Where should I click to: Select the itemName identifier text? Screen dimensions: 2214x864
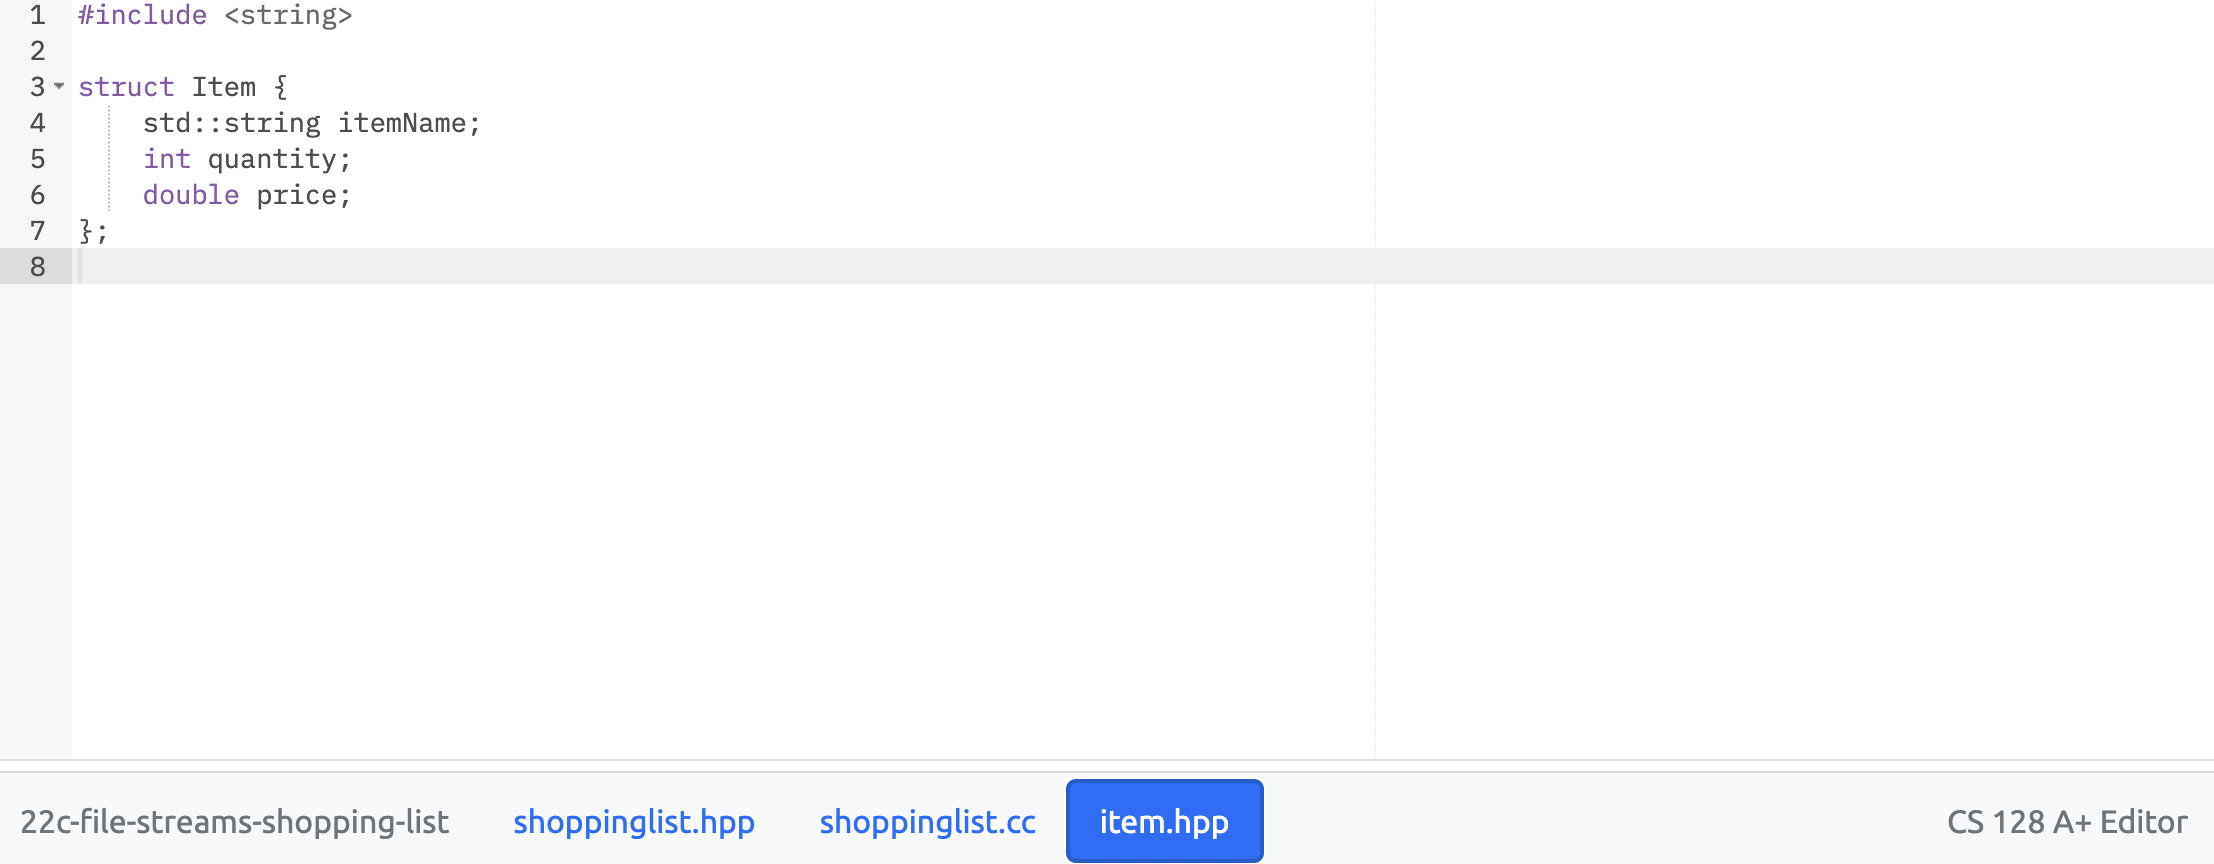[x=405, y=122]
